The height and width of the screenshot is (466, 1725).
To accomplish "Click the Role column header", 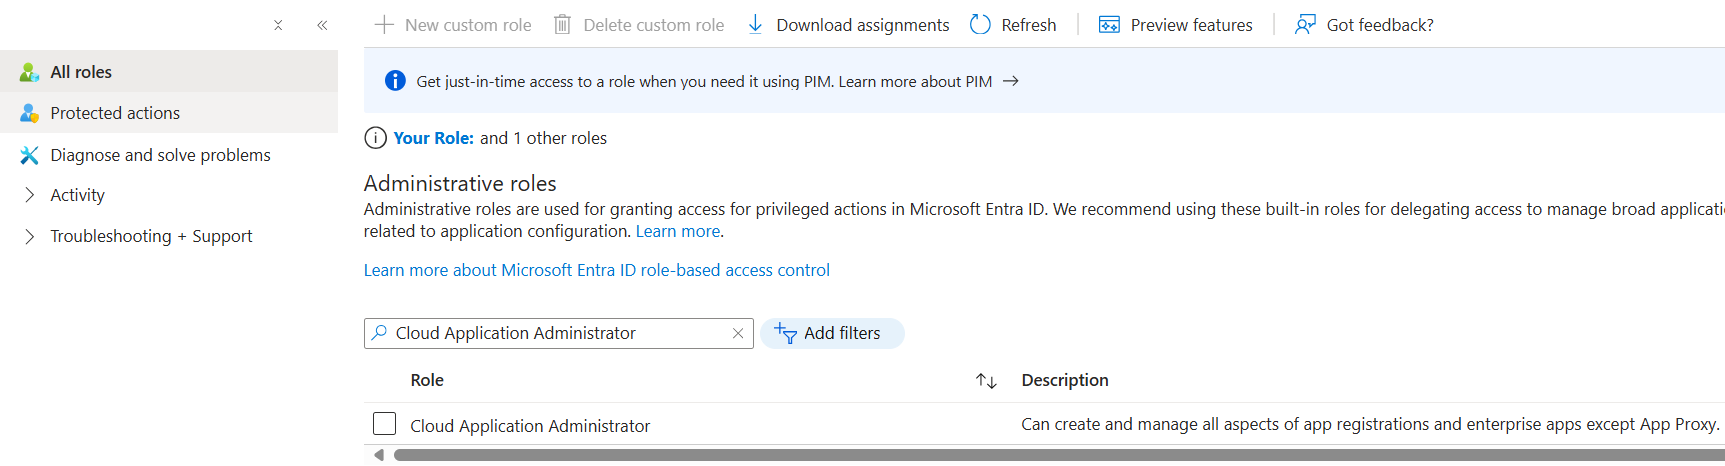I will [427, 380].
